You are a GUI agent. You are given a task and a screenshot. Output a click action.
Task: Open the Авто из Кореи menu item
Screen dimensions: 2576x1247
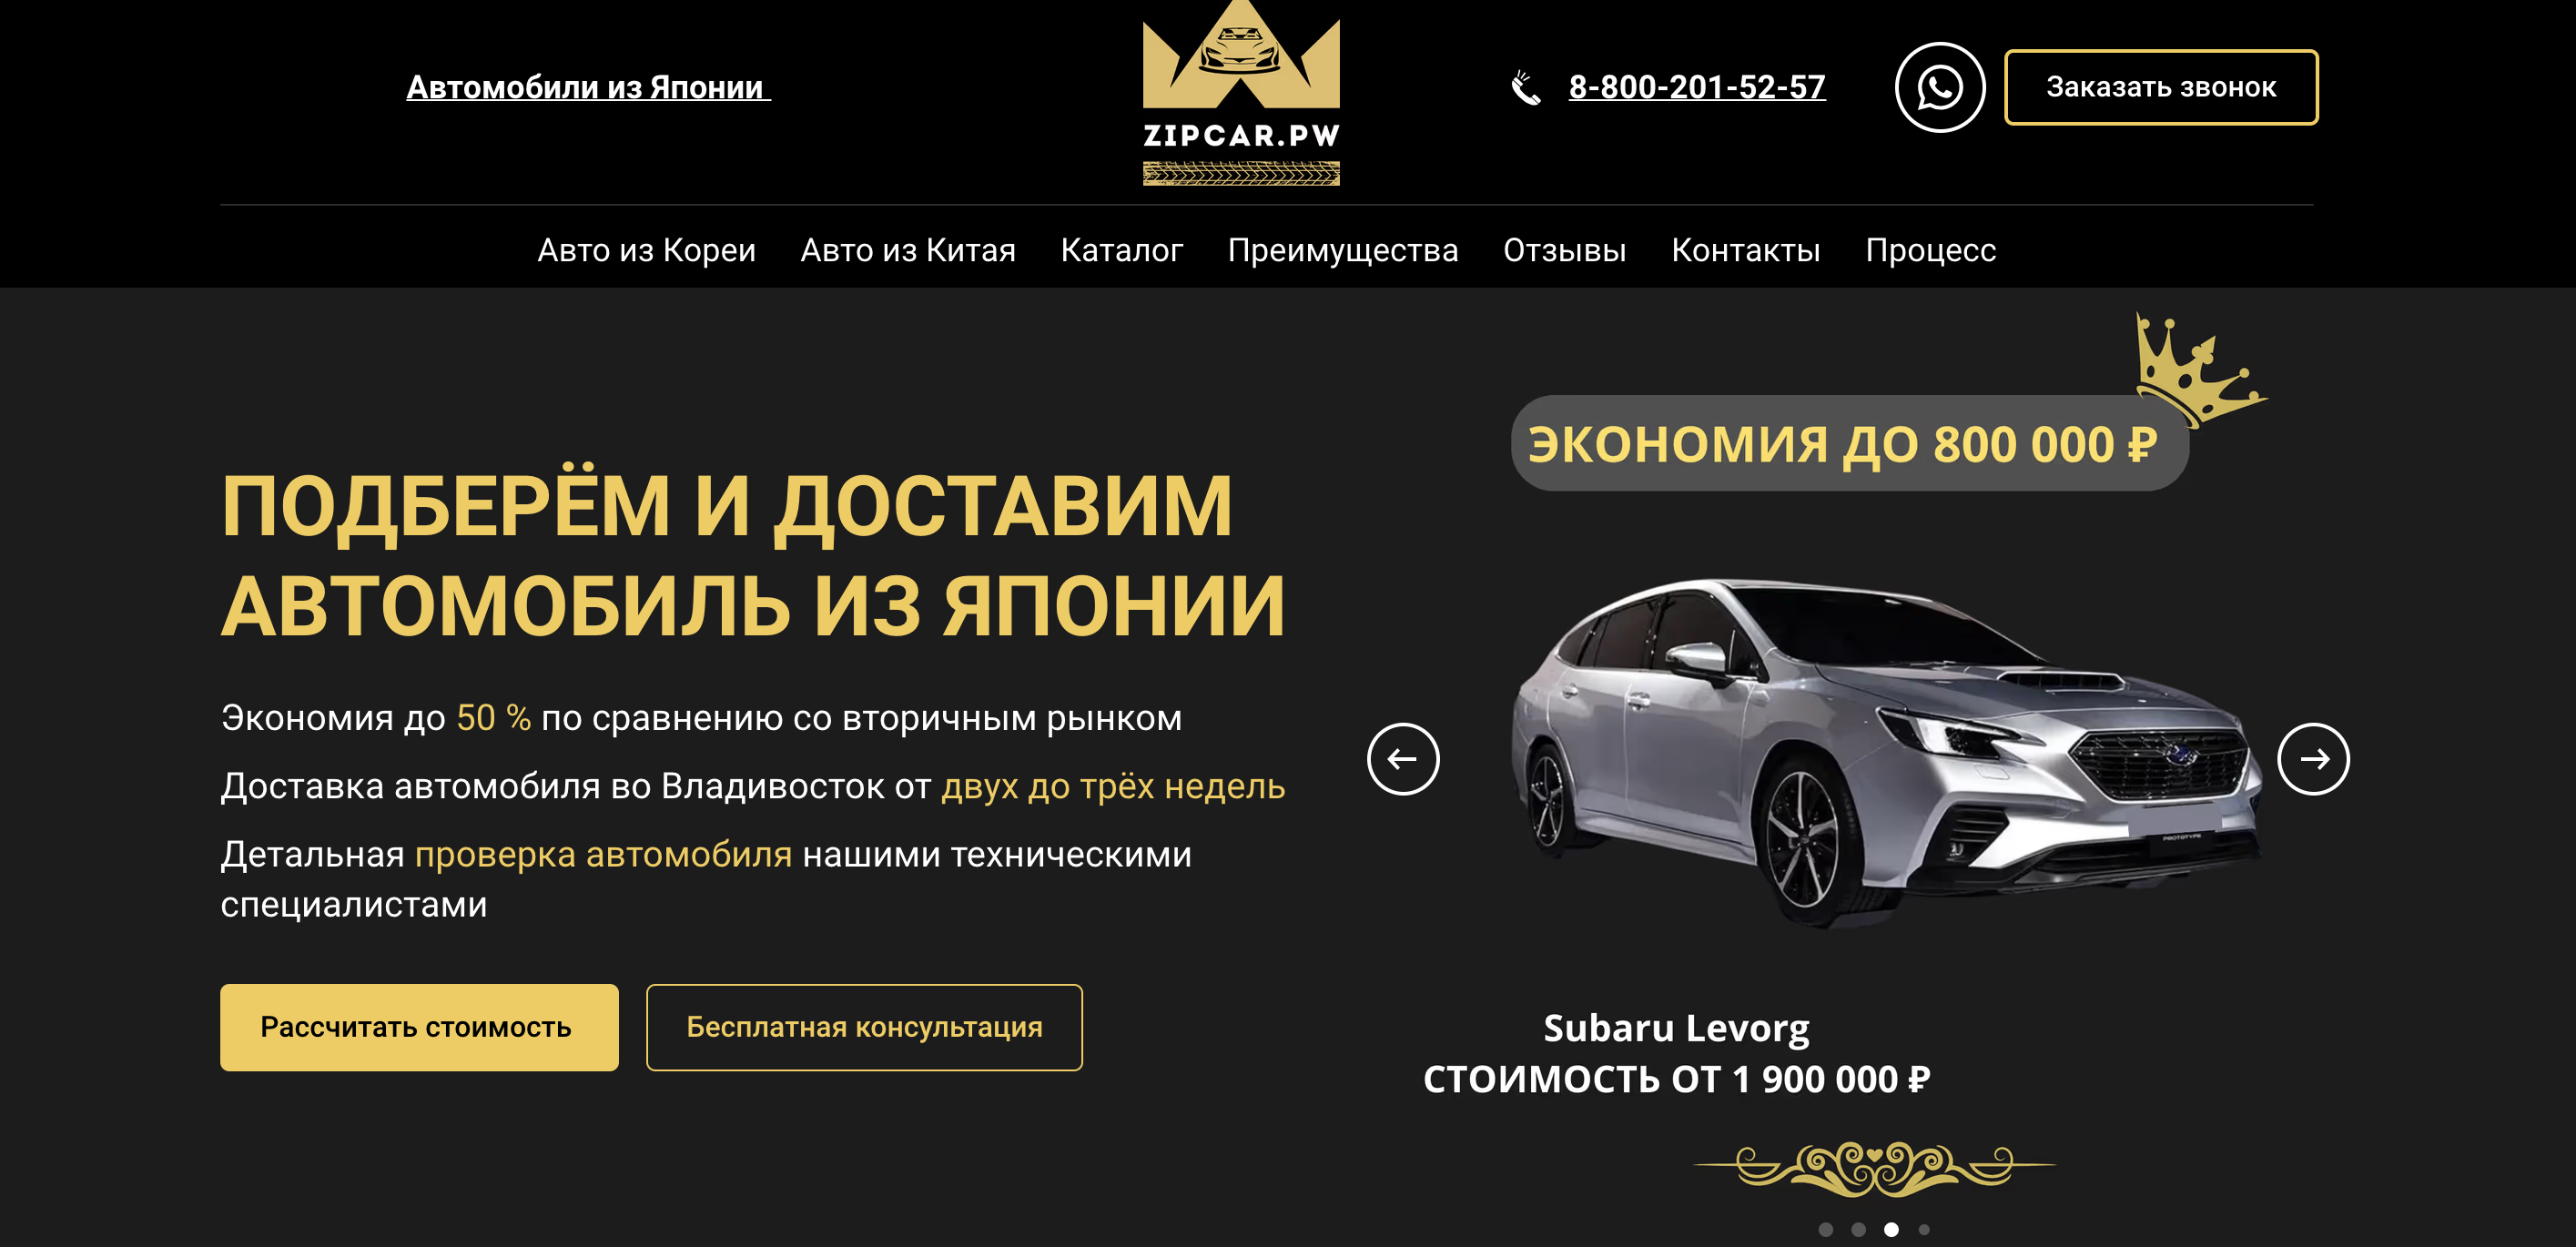646,250
